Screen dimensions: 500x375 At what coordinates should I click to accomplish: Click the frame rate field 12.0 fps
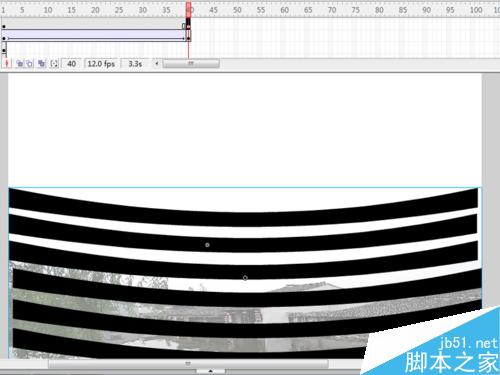101,63
